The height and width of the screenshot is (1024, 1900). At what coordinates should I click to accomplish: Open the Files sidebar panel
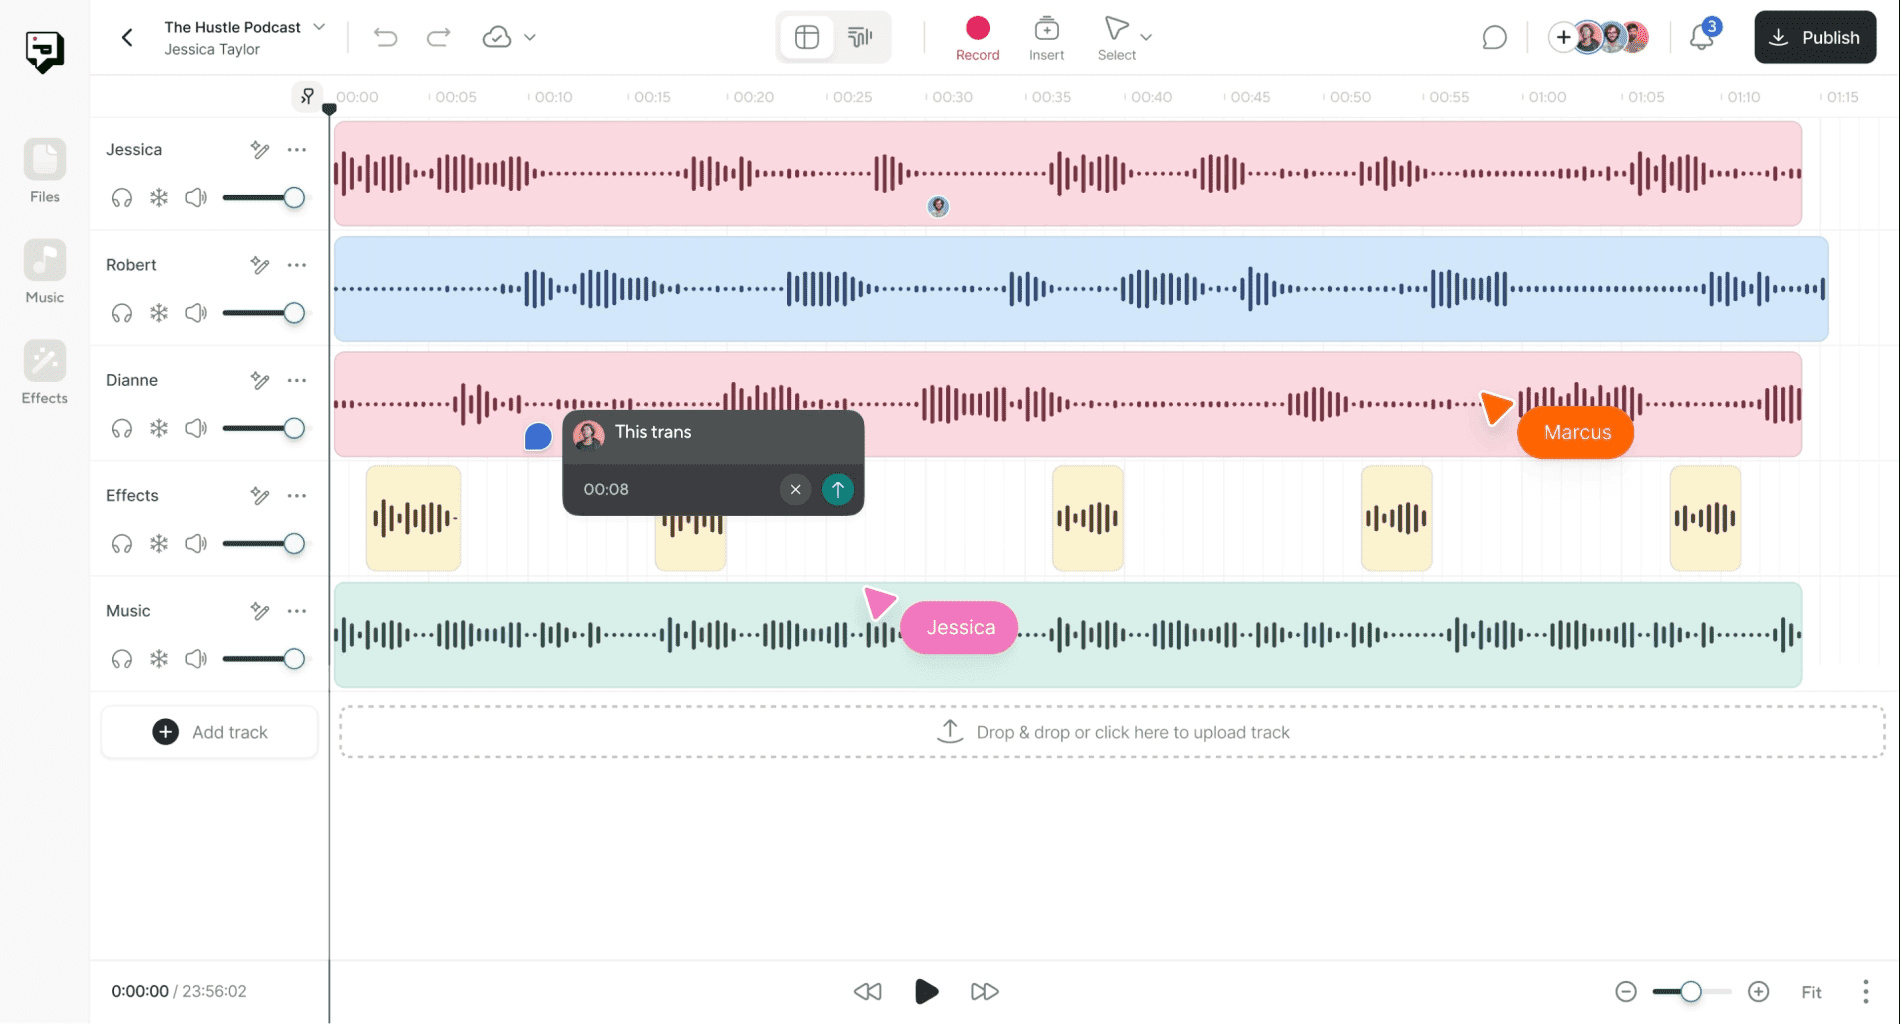45,171
